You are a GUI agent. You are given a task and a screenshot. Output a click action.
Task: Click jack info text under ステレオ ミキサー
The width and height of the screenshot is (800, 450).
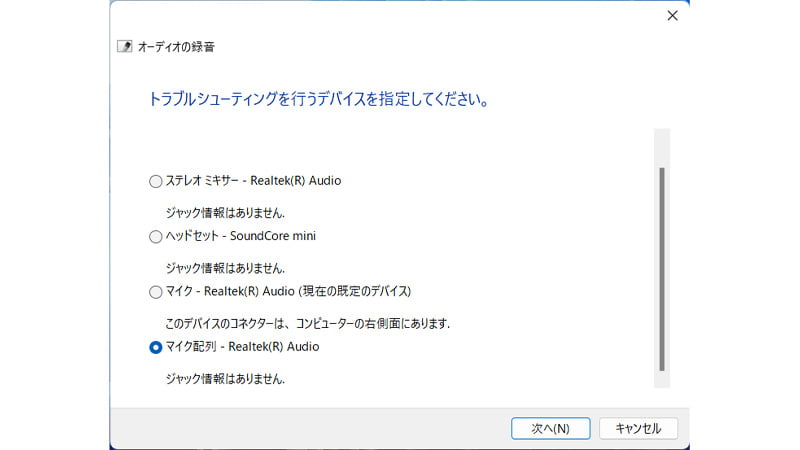click(225, 213)
